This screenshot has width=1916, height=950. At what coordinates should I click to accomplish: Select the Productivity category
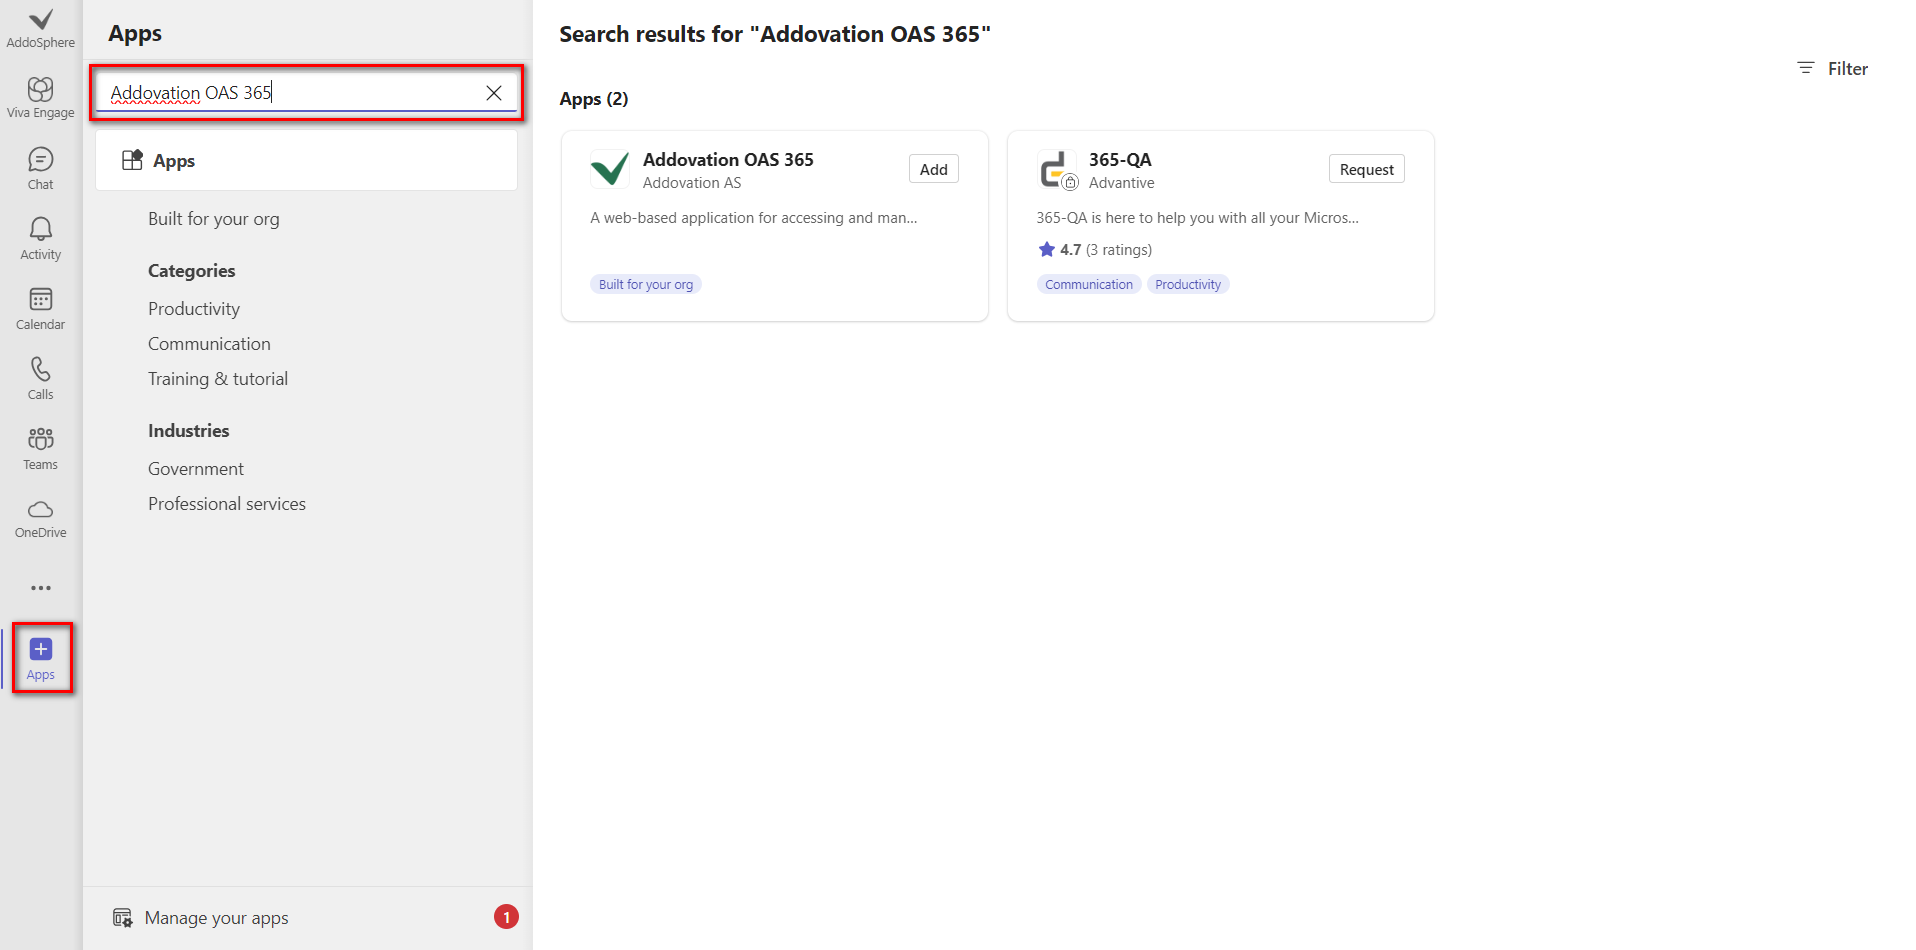tap(194, 309)
